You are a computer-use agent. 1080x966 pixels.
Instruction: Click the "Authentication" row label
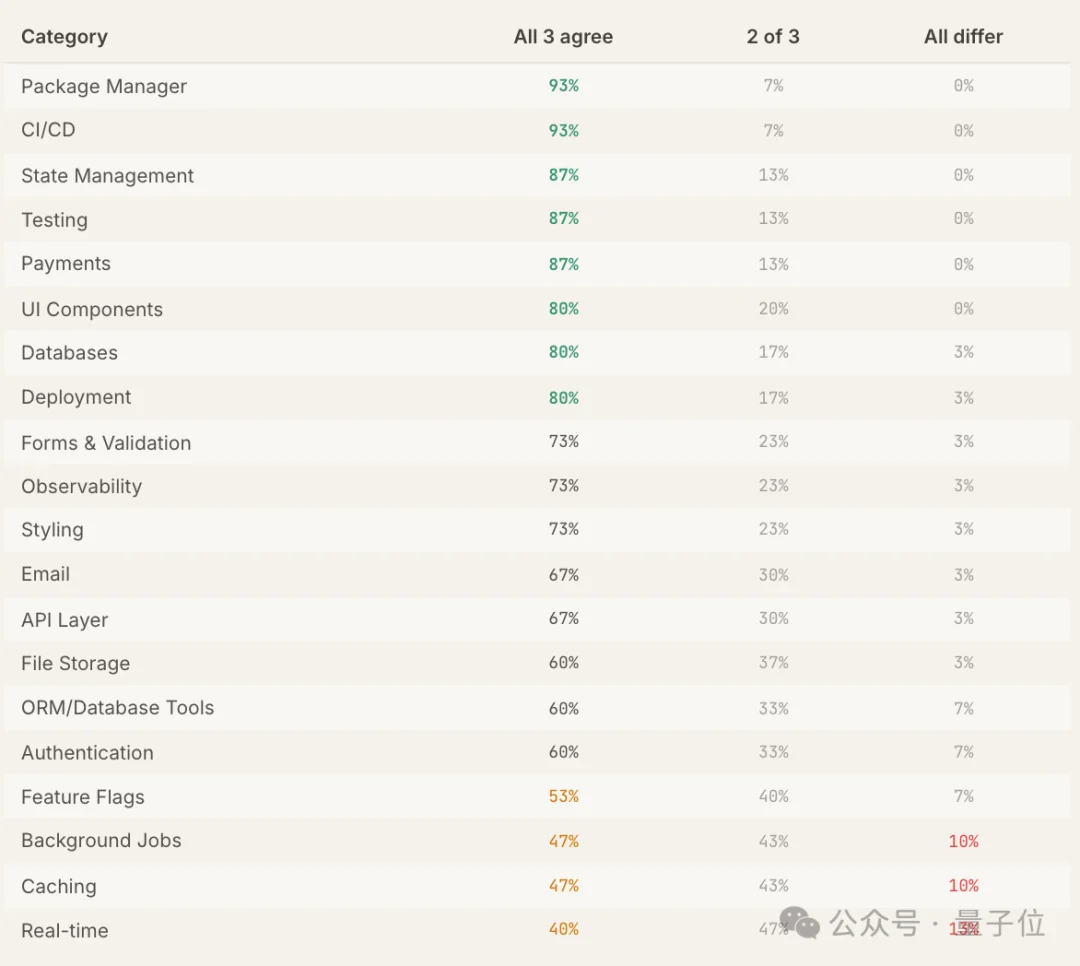[88, 753]
